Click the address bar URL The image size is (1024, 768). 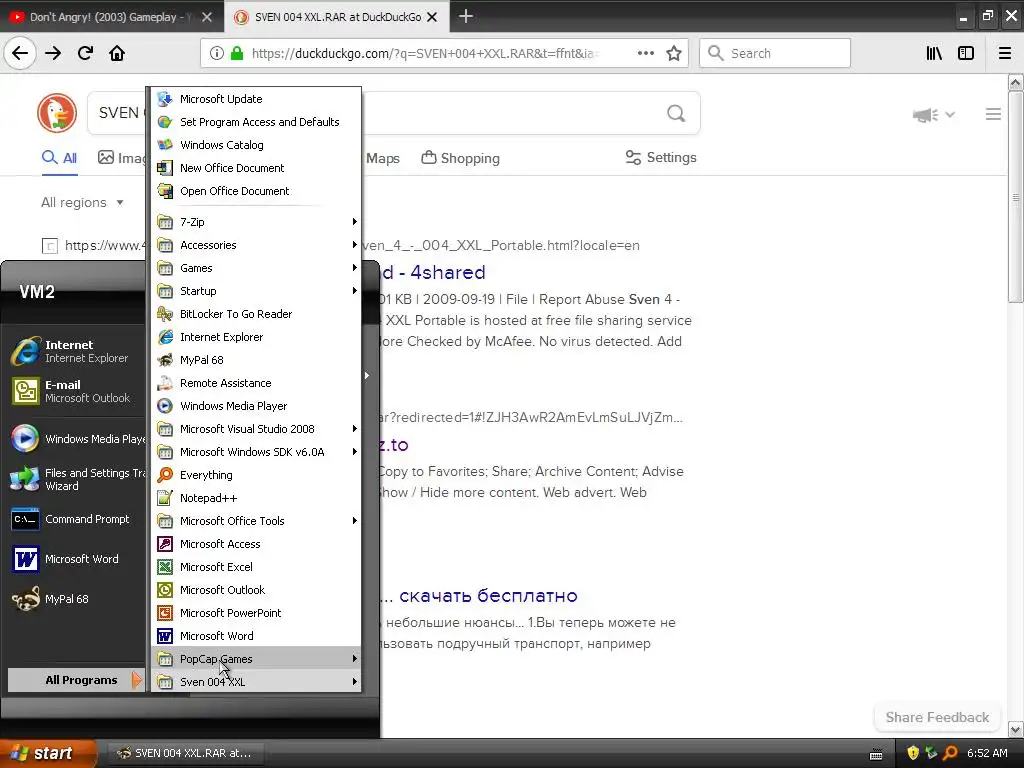424,54
